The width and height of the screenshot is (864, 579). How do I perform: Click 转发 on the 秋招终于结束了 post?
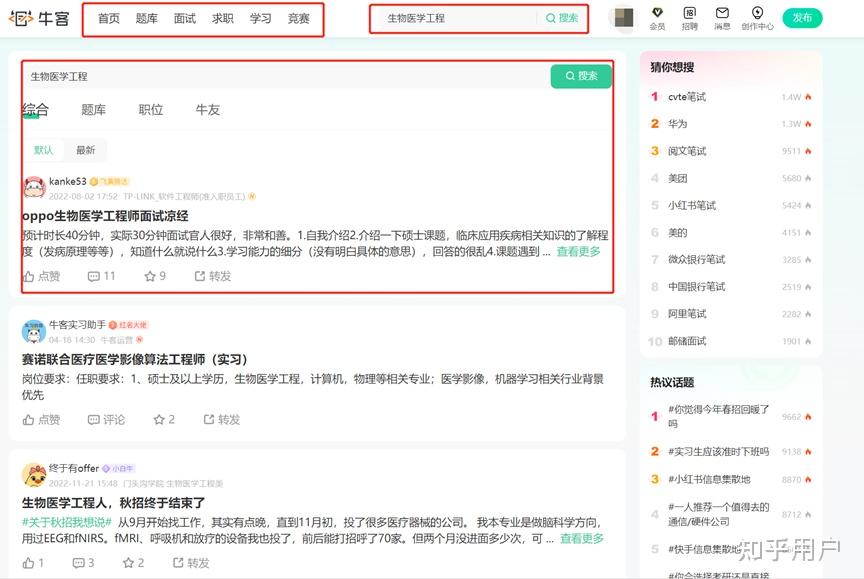(191, 563)
